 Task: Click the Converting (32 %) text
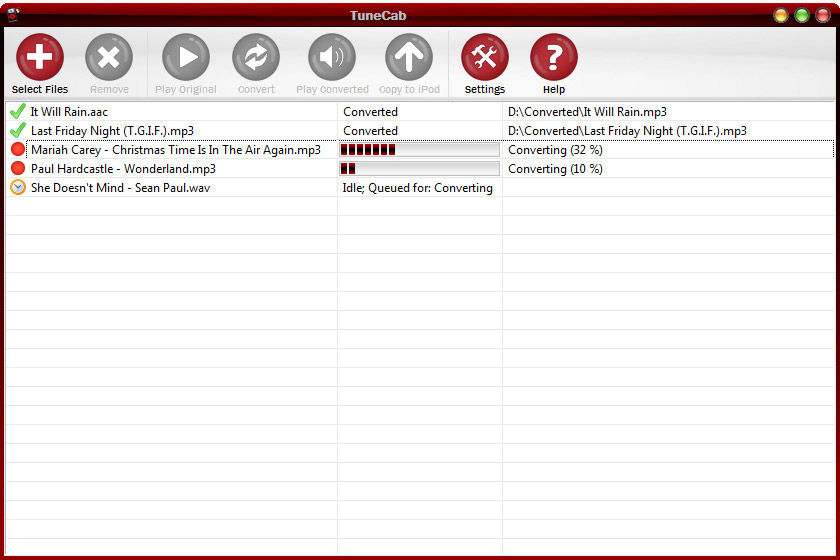(x=555, y=150)
